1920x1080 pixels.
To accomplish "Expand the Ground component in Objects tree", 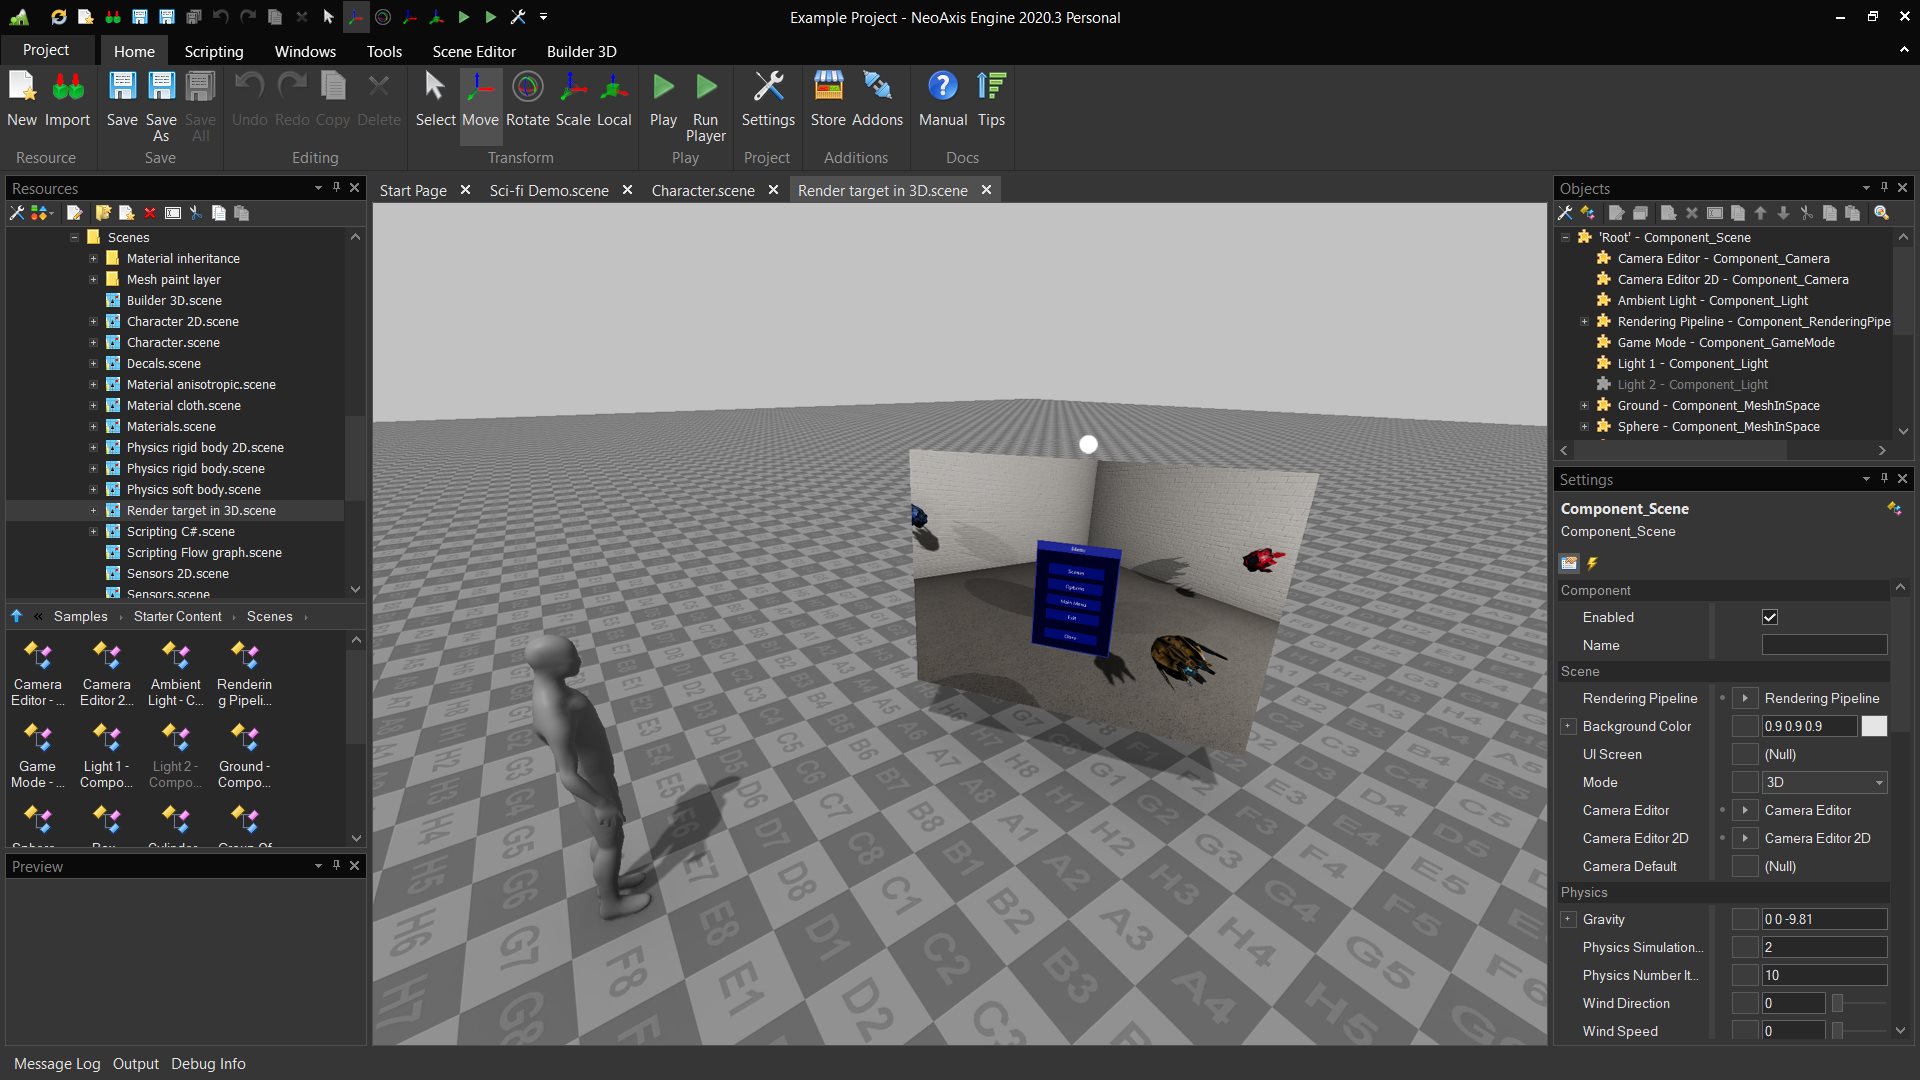I will click(x=1584, y=406).
